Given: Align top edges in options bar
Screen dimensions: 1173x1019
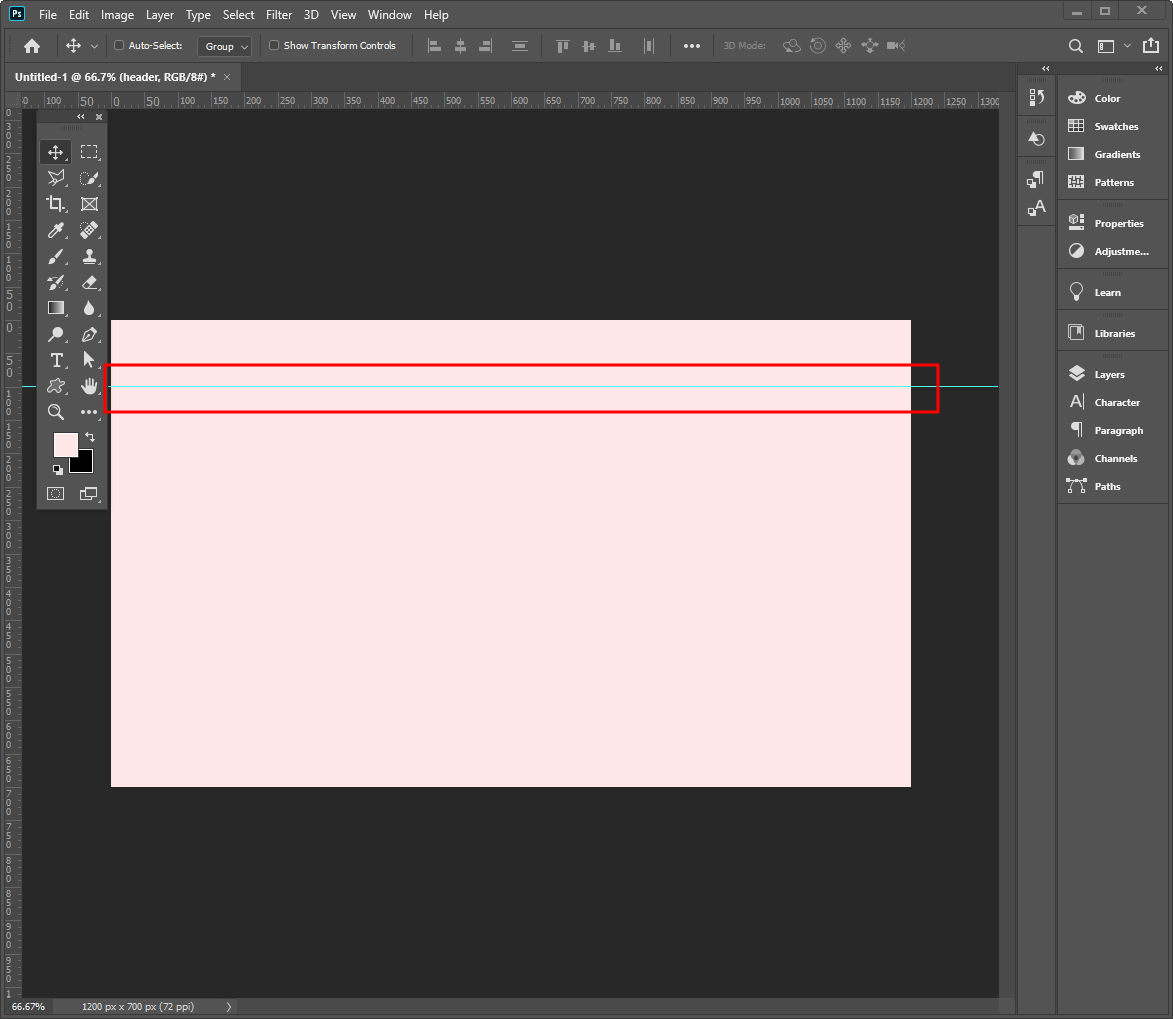Looking at the screenshot, I should 563,46.
